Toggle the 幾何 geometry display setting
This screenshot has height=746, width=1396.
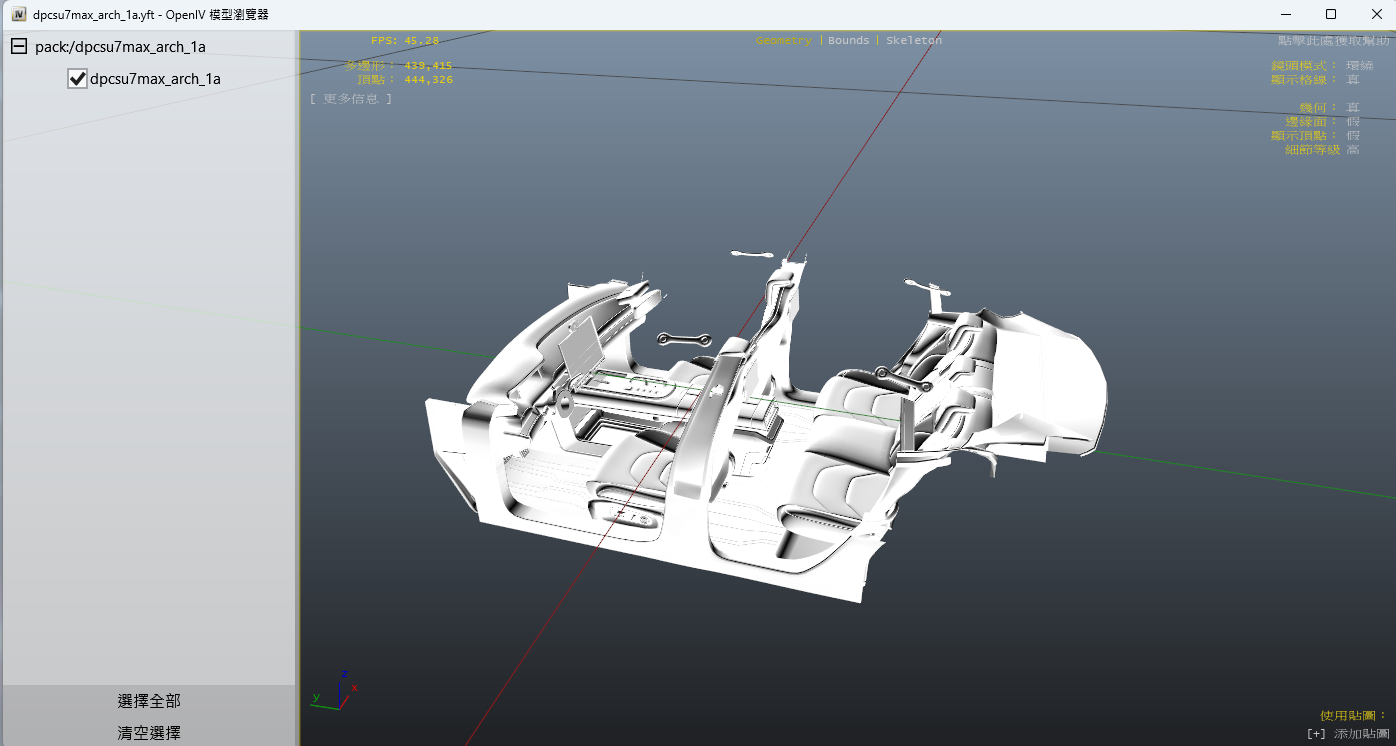pos(1352,108)
